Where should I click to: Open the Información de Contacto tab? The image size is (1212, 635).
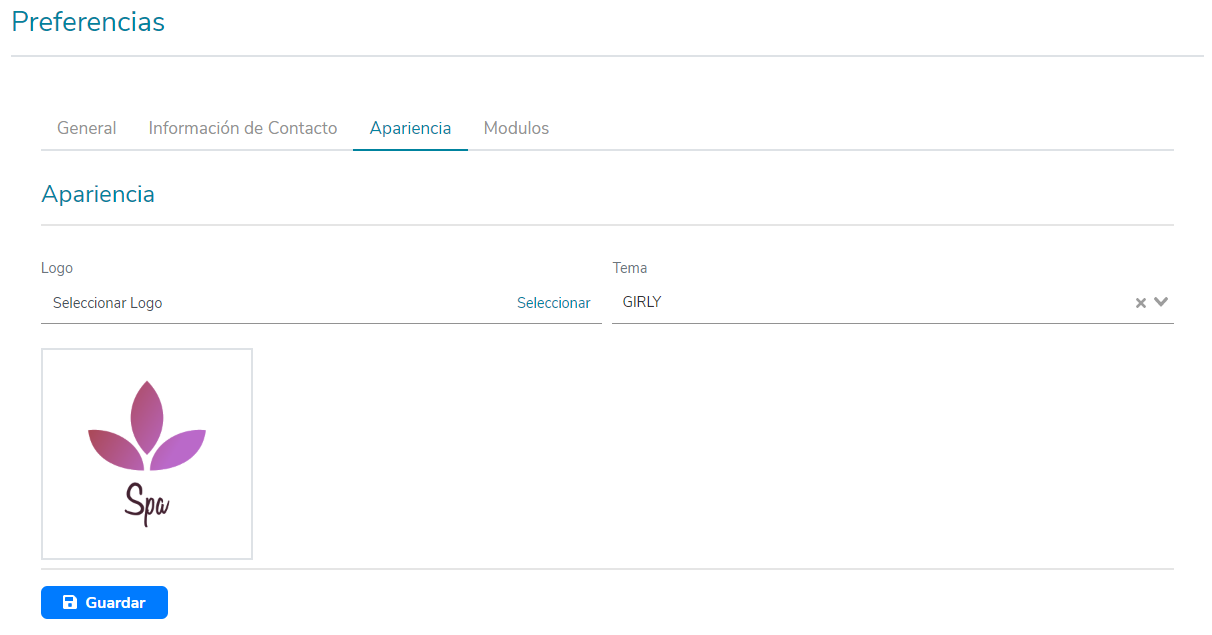[243, 128]
